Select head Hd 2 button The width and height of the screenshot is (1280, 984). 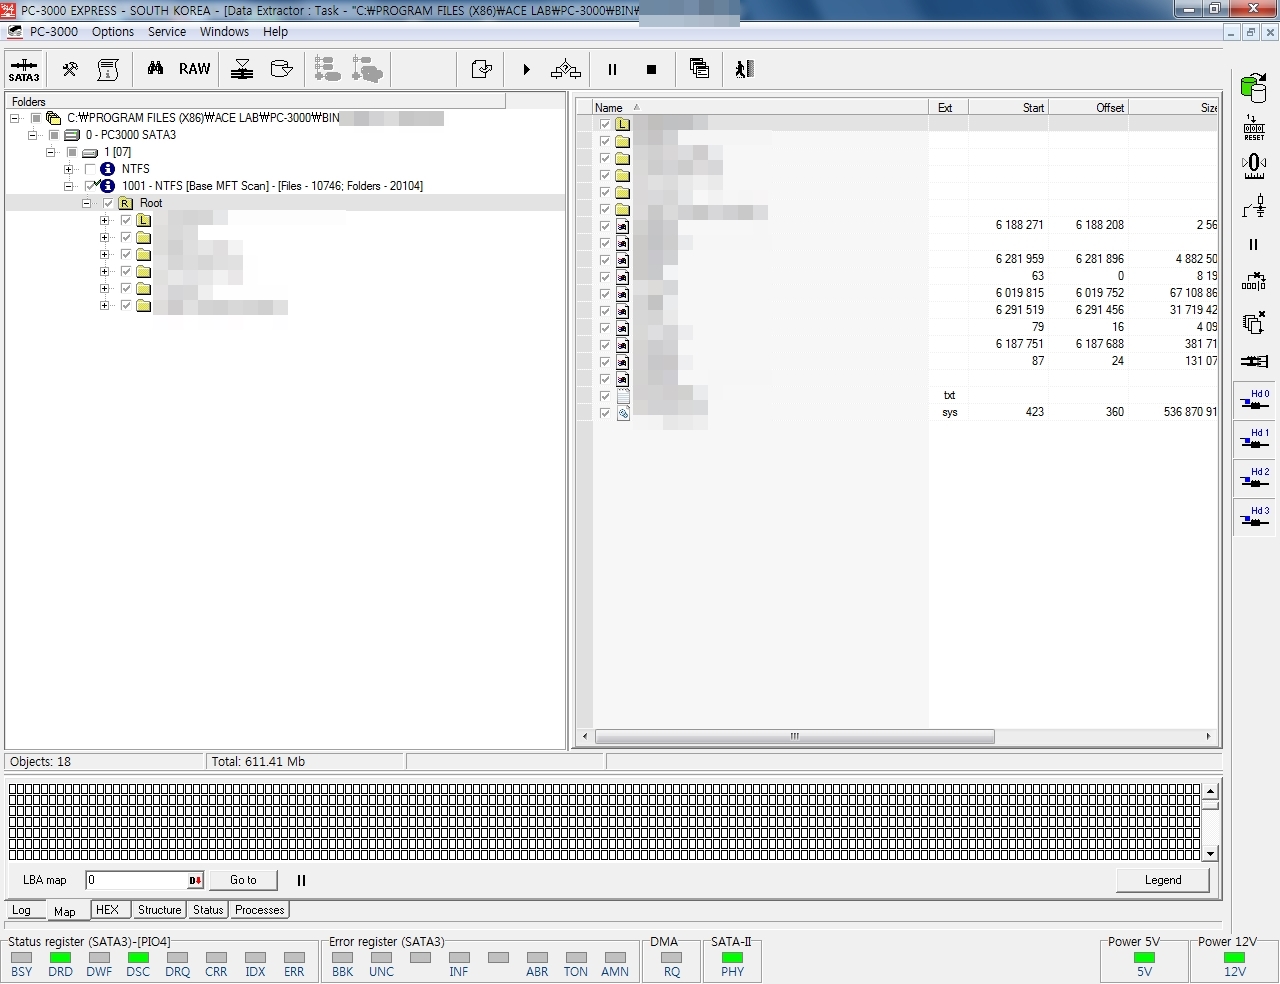1254,480
